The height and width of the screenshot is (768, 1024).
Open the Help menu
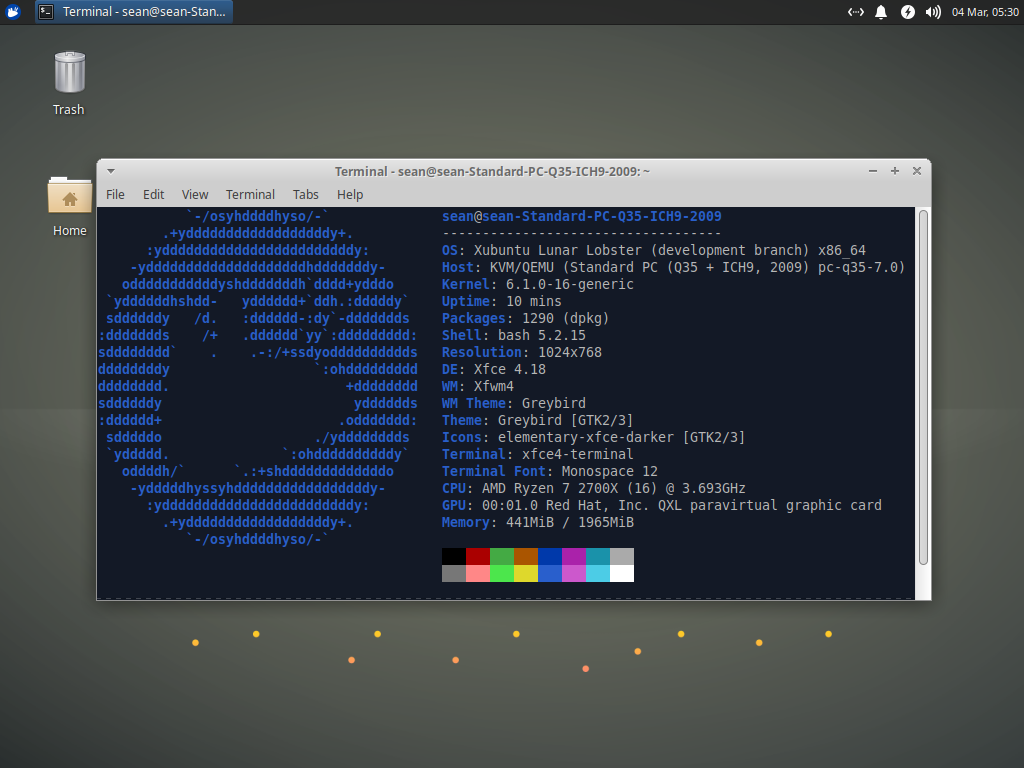pos(350,194)
